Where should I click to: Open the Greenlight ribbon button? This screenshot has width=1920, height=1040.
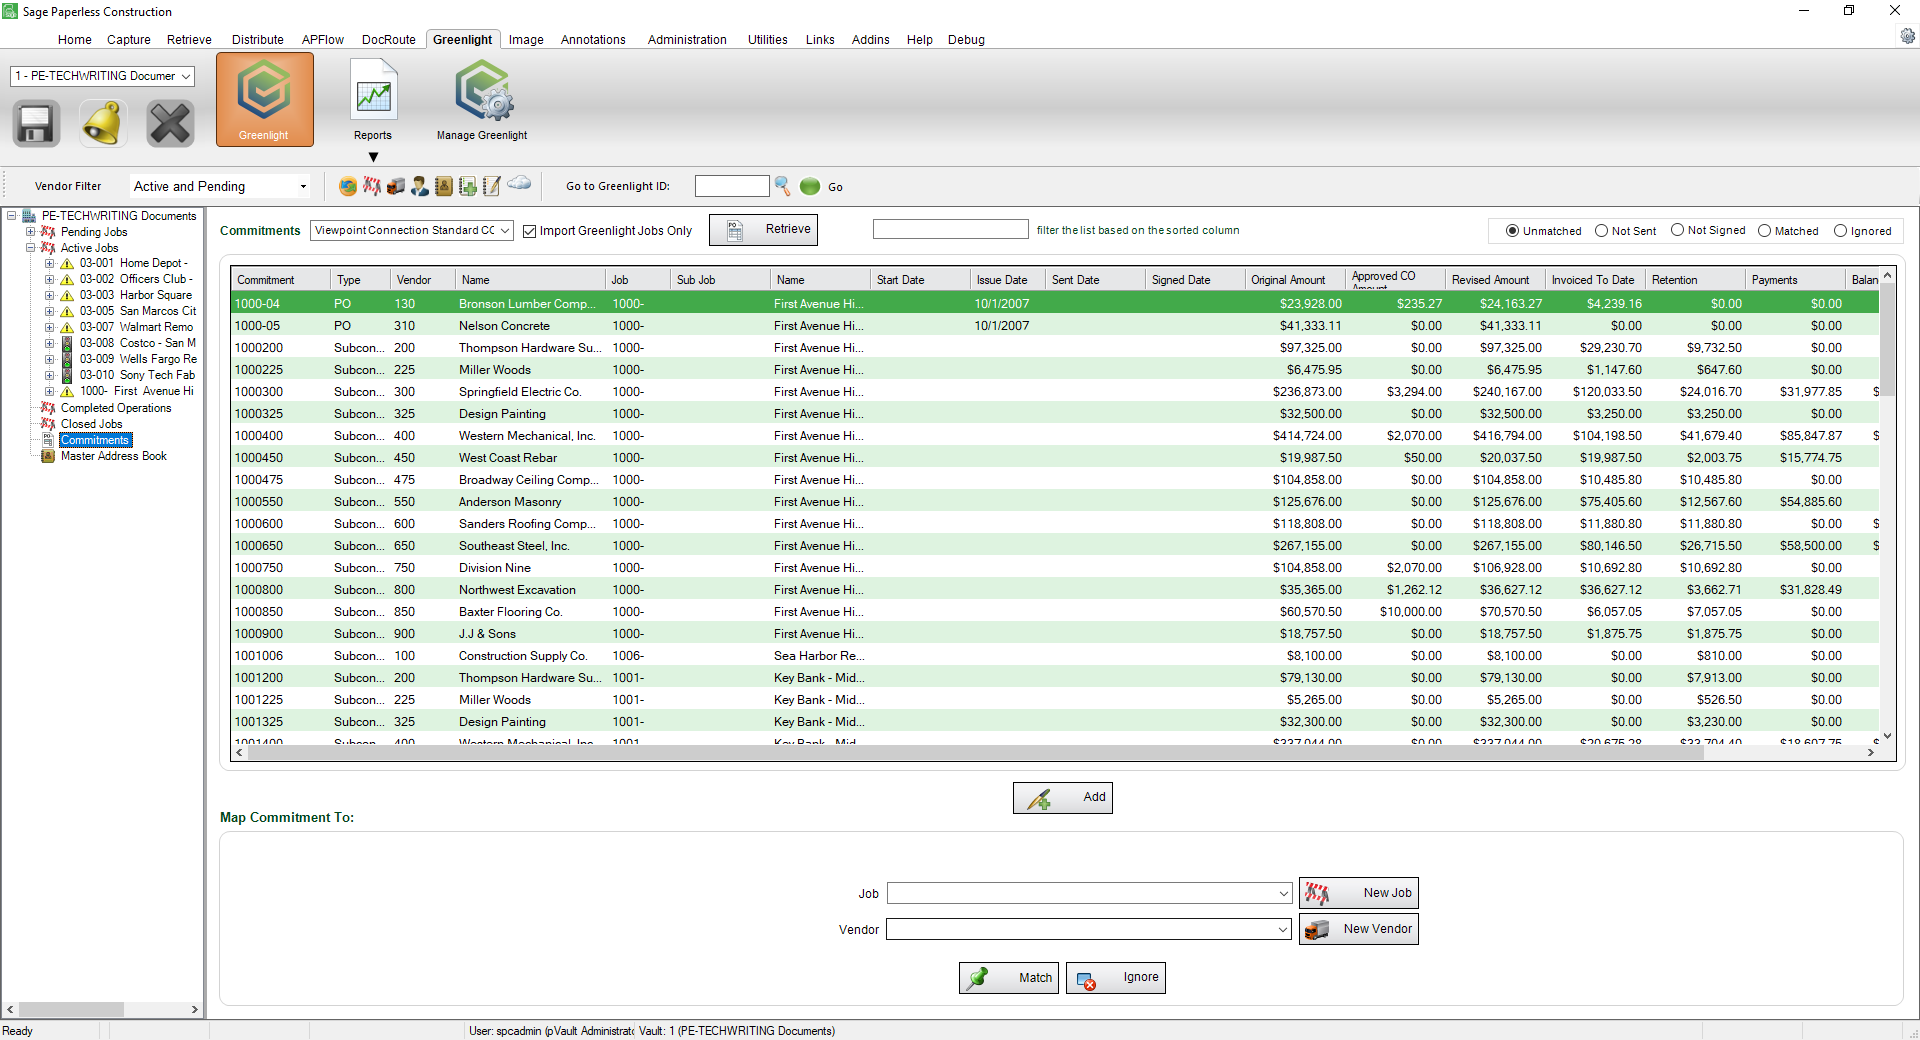click(x=264, y=100)
